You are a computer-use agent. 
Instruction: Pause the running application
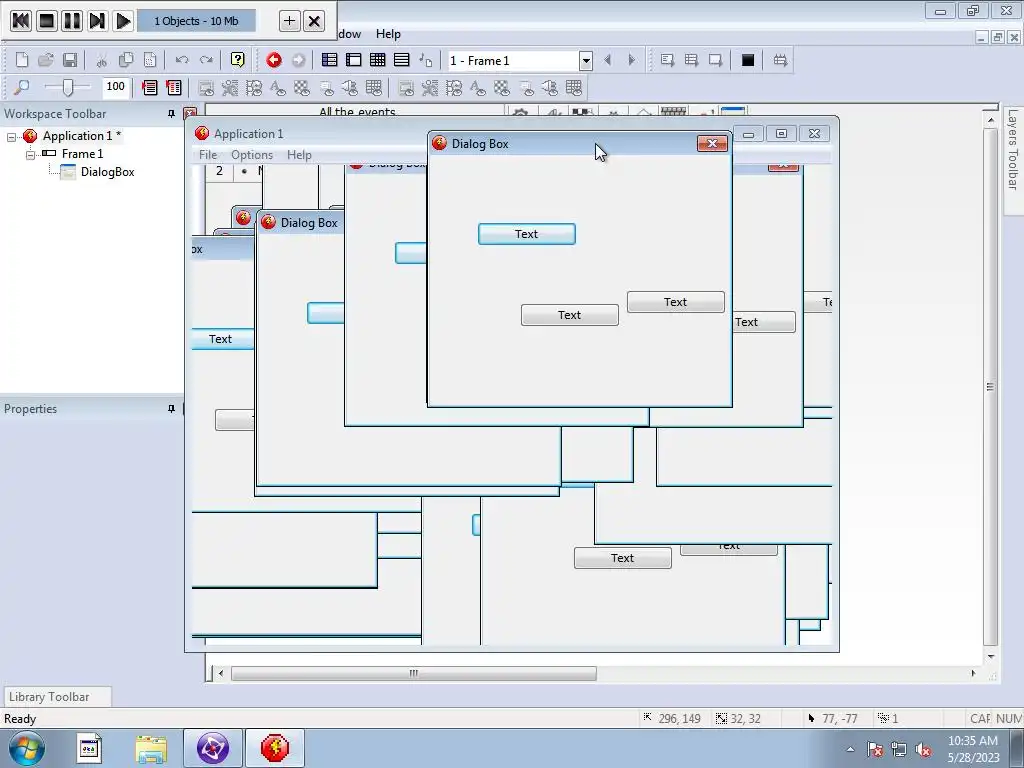72,21
